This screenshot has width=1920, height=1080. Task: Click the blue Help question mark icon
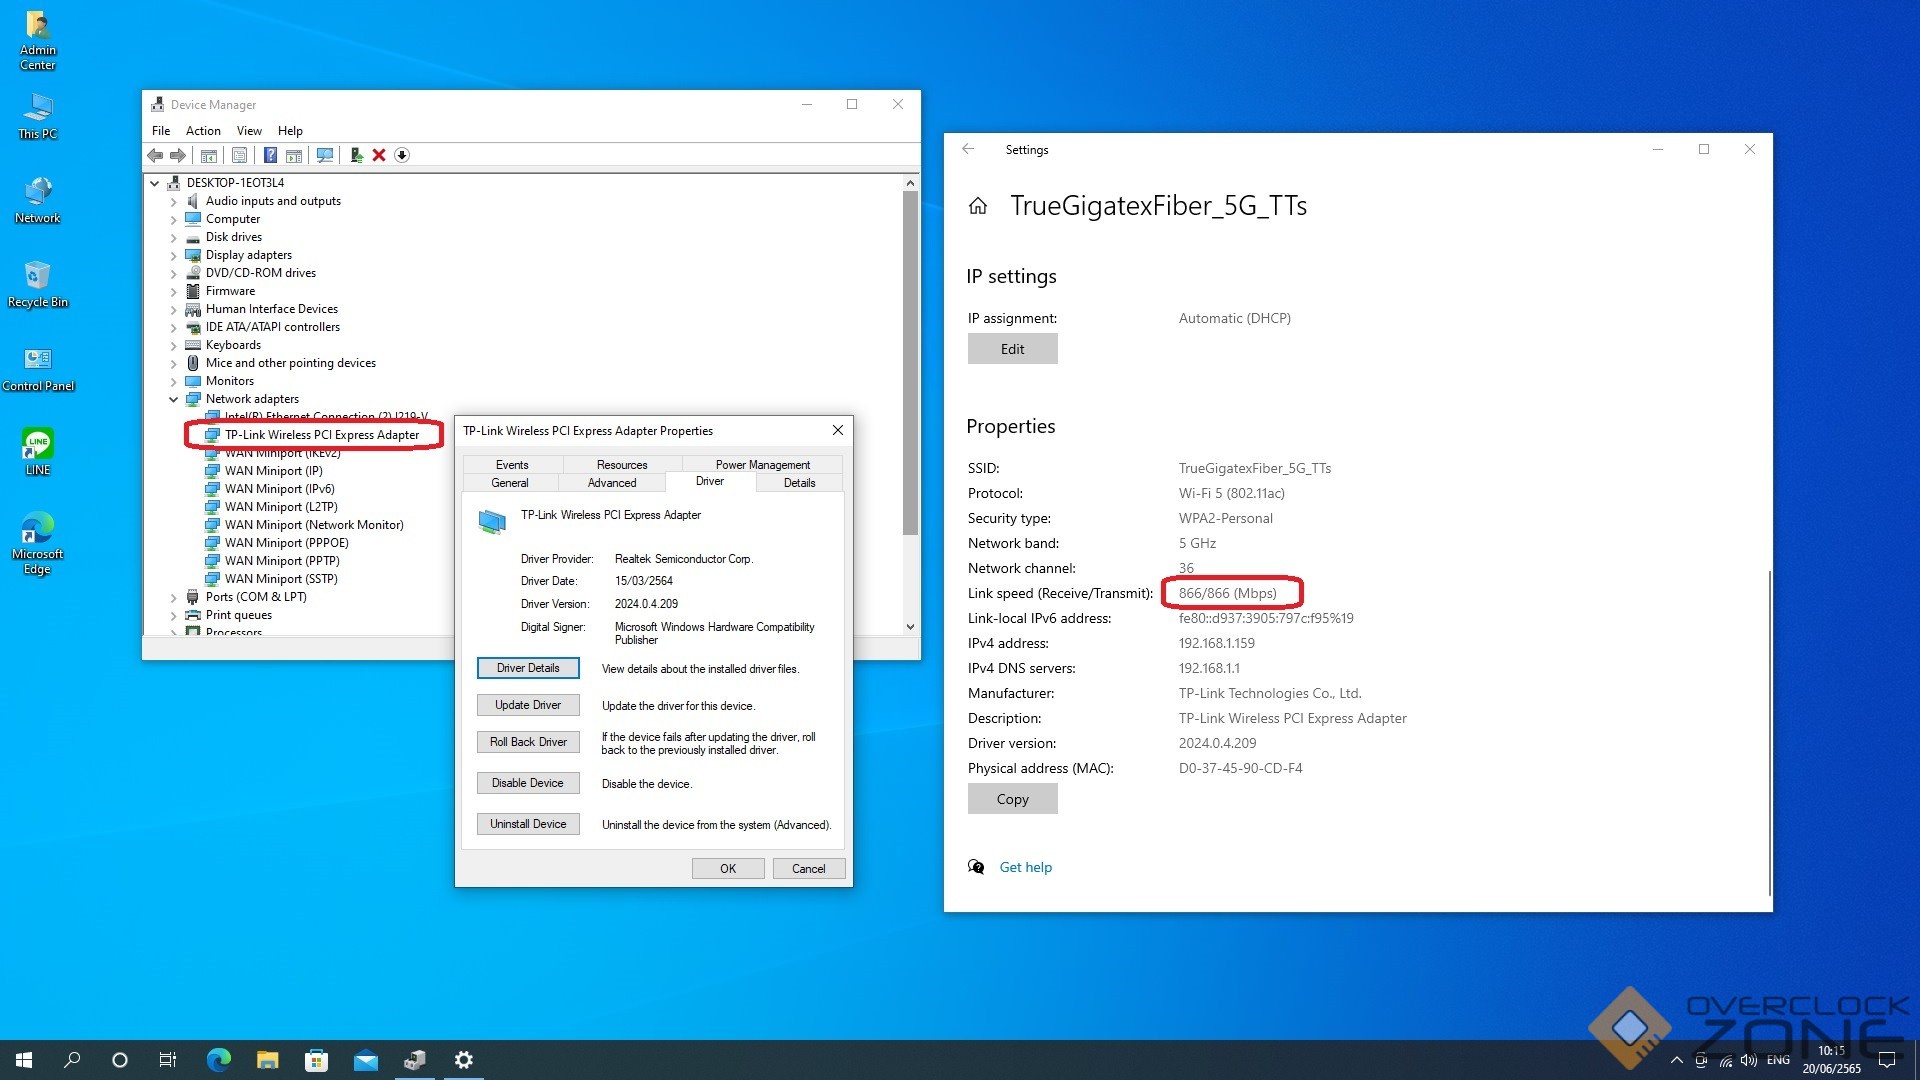[270, 155]
